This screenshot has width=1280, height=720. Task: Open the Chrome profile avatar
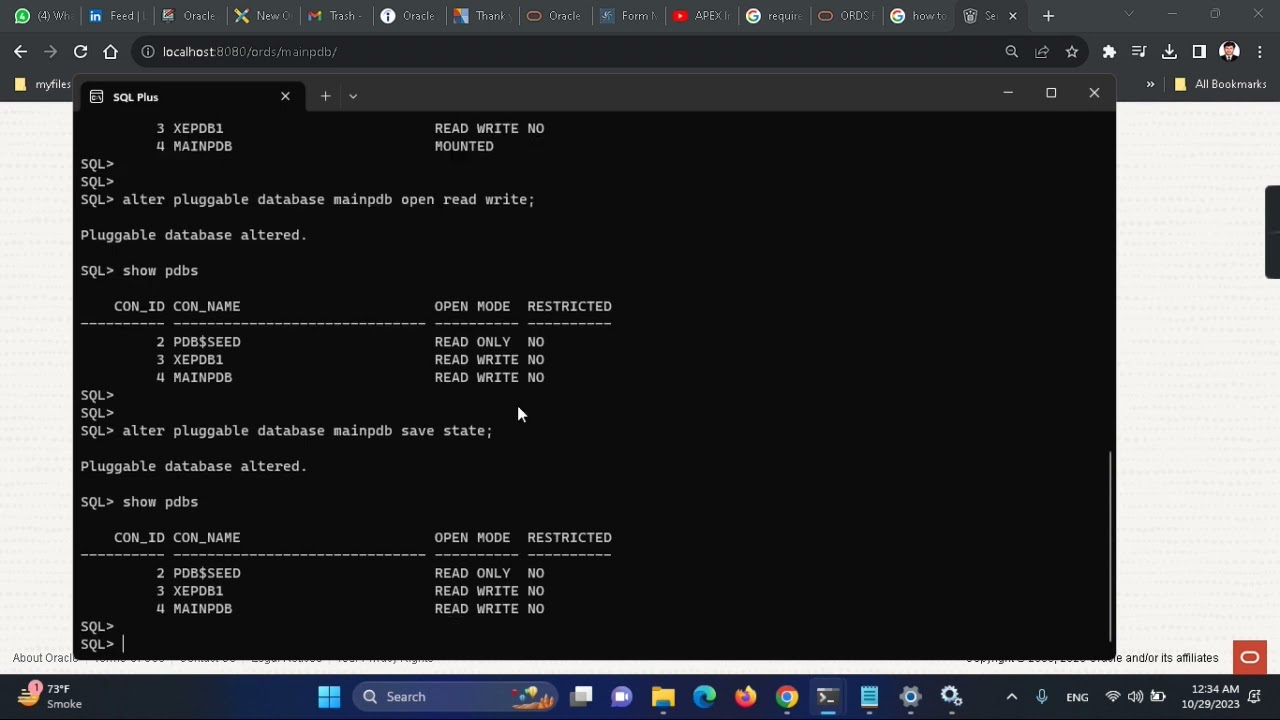pyautogui.click(x=1230, y=51)
